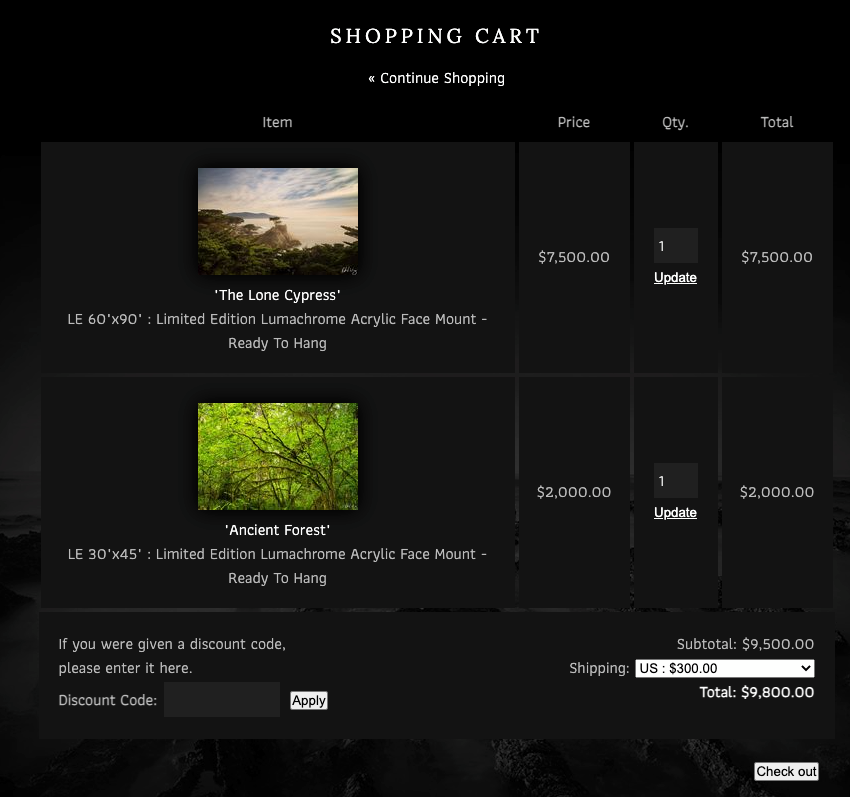The height and width of the screenshot is (797, 850).
Task: Click the Shopping Cart page heading
Action: tap(436, 36)
